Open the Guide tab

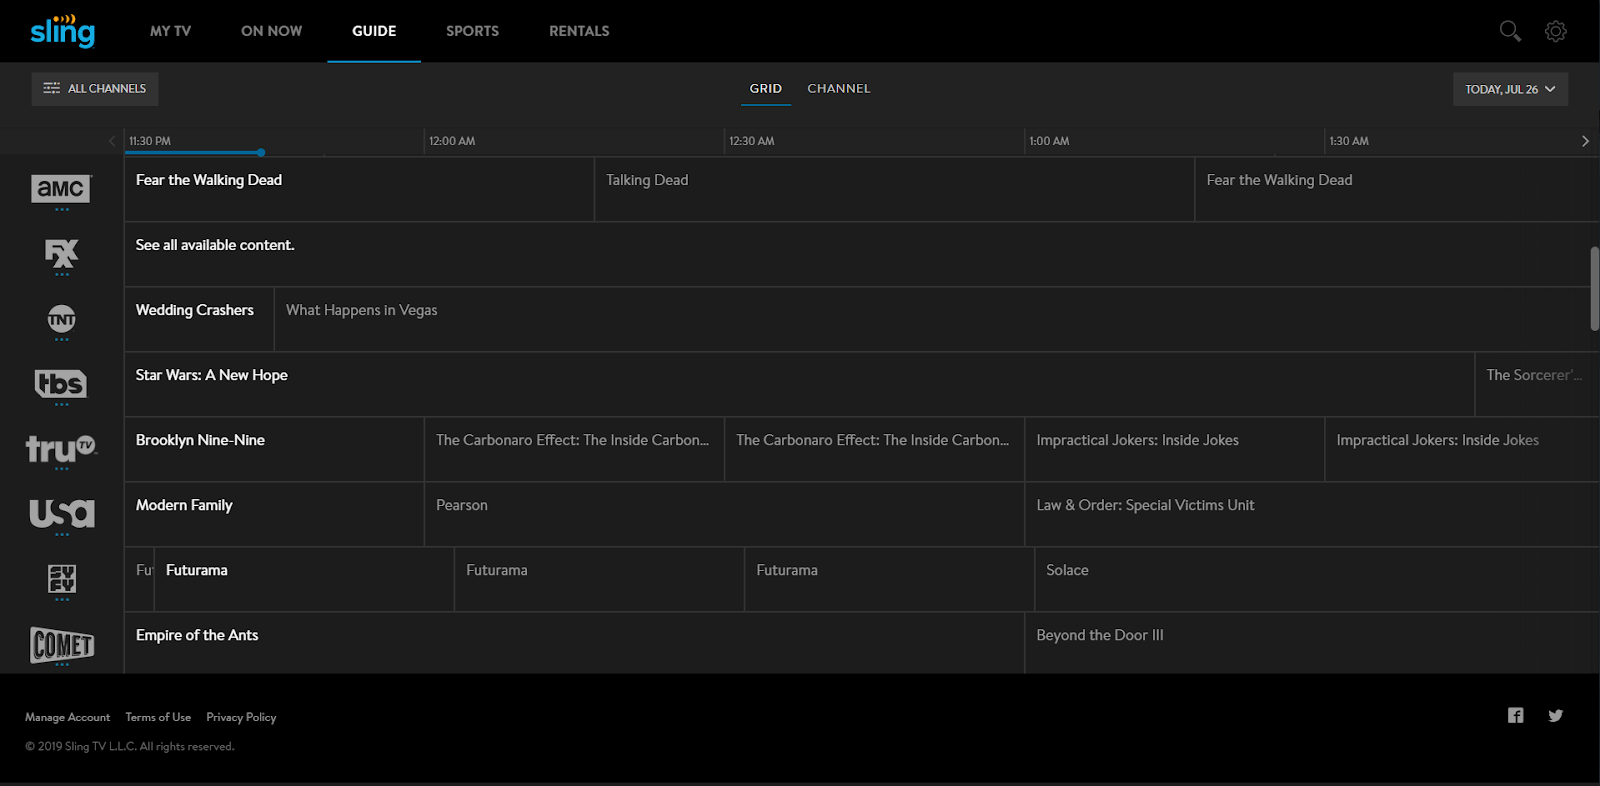tap(374, 31)
